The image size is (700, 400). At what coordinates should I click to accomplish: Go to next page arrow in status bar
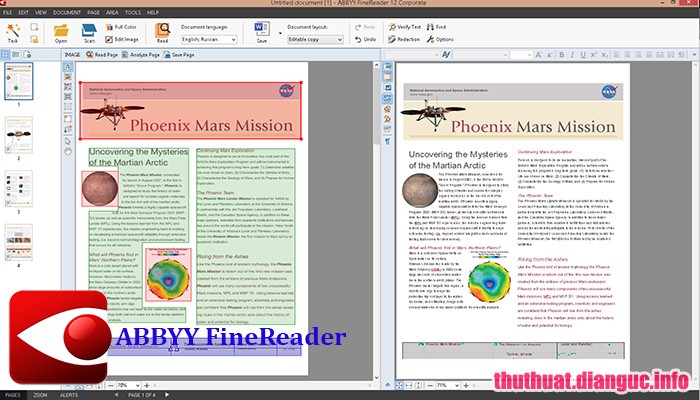coord(167,395)
